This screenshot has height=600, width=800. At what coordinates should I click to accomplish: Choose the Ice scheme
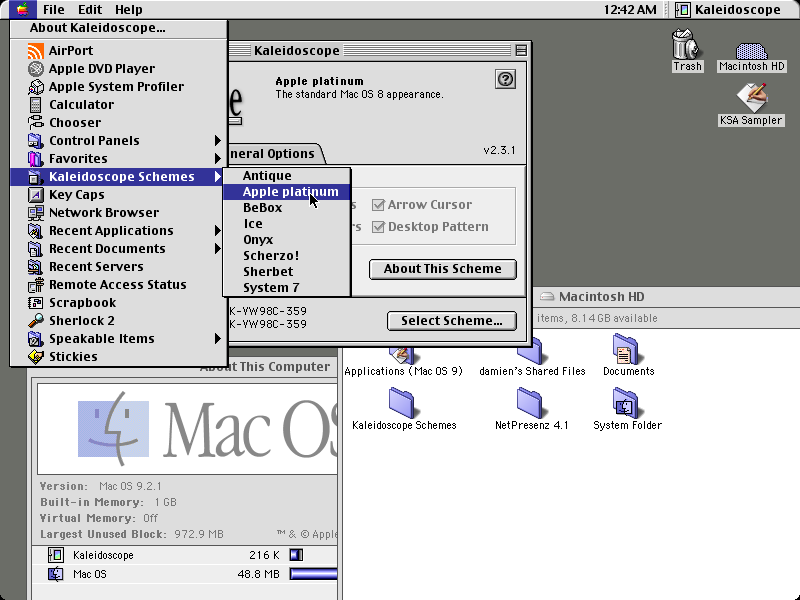tap(287, 223)
